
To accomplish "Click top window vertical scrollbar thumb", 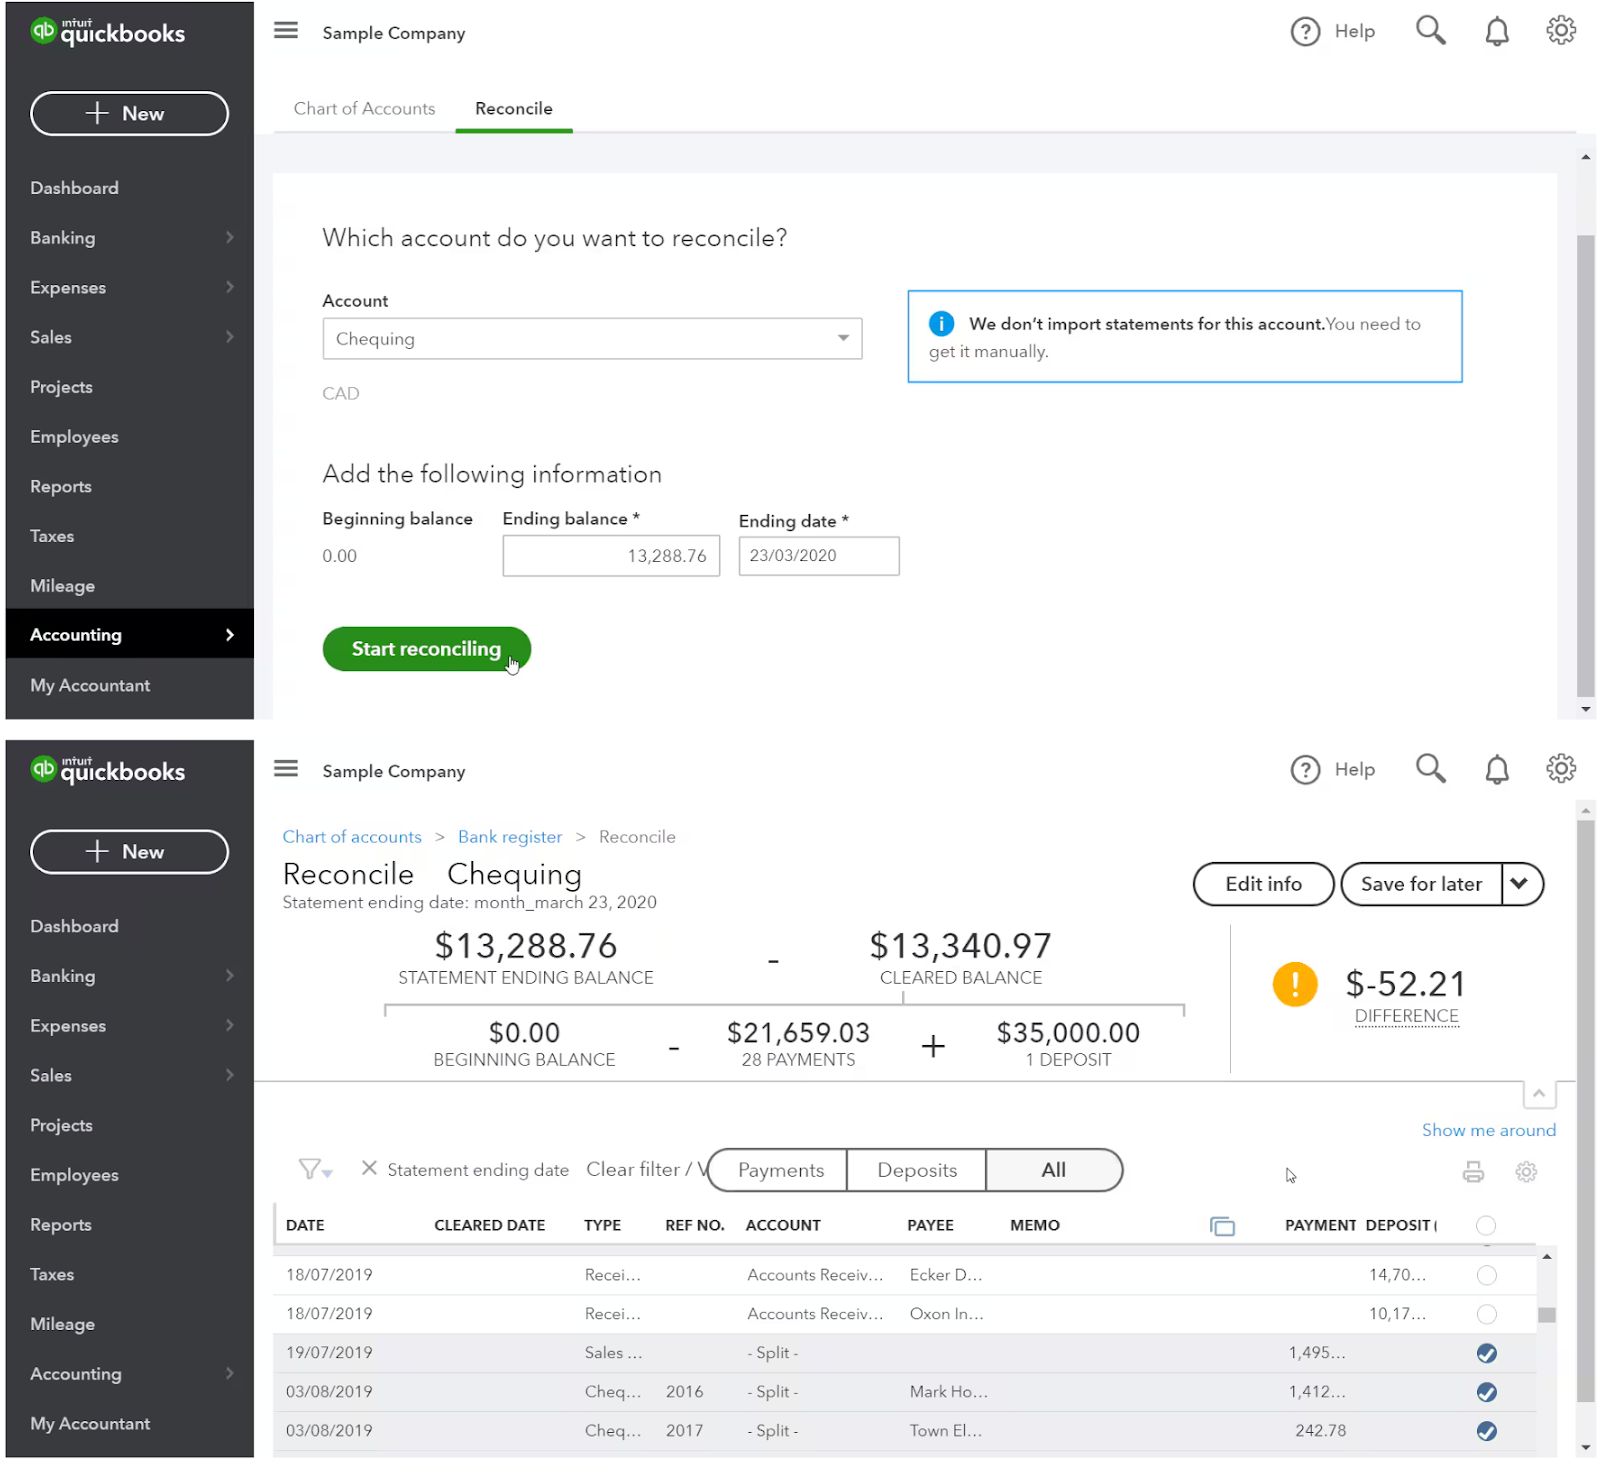I will 1586,465.
